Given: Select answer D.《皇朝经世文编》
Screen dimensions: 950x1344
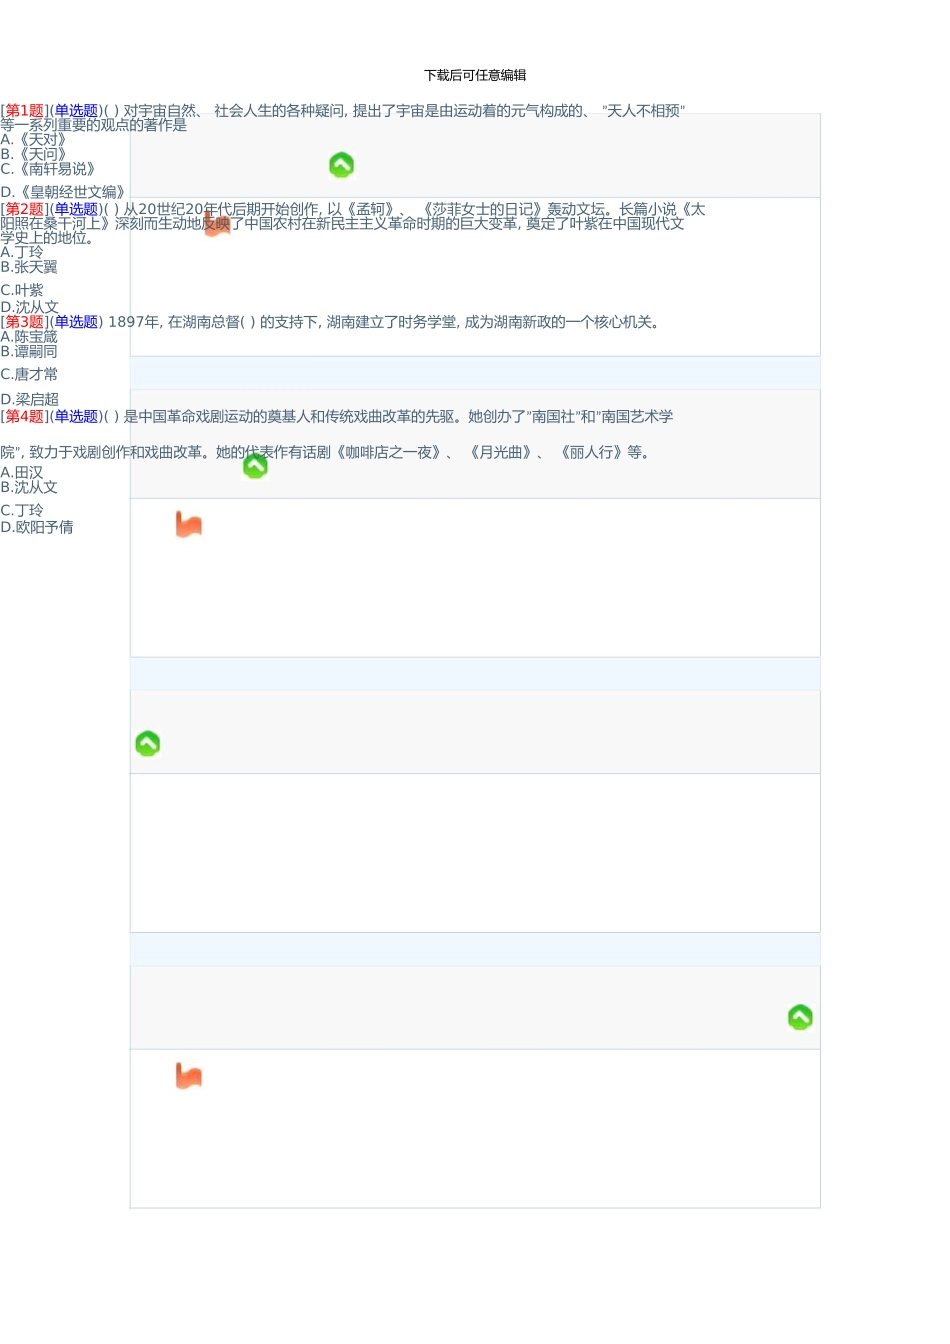Looking at the screenshot, I should click(x=63, y=192).
